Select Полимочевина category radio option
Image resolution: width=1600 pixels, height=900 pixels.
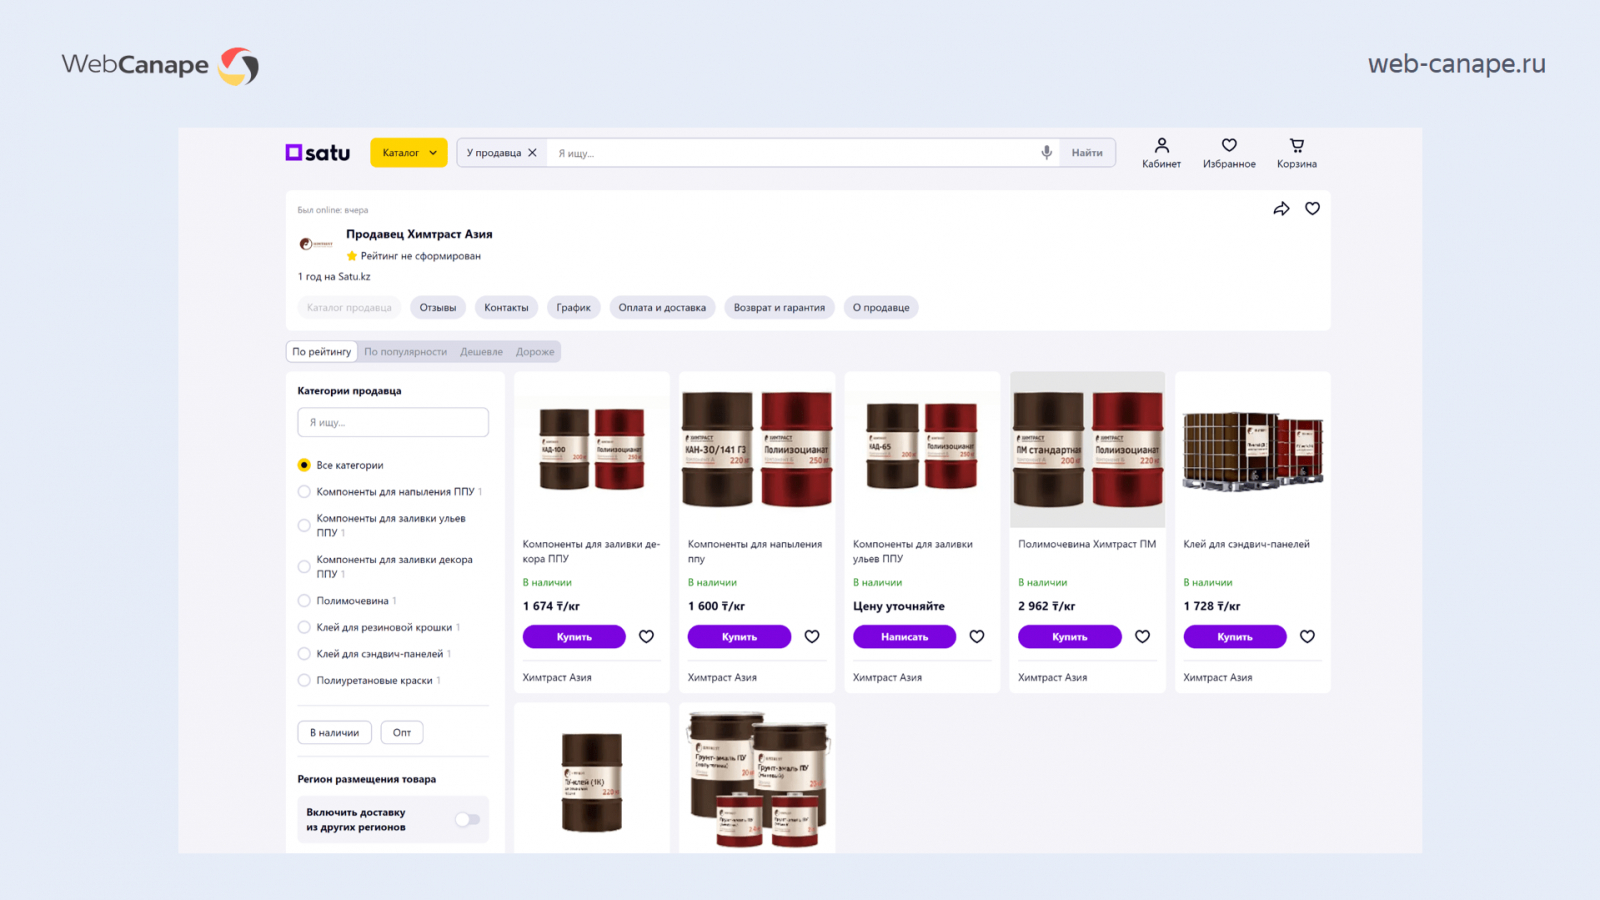[x=304, y=601]
